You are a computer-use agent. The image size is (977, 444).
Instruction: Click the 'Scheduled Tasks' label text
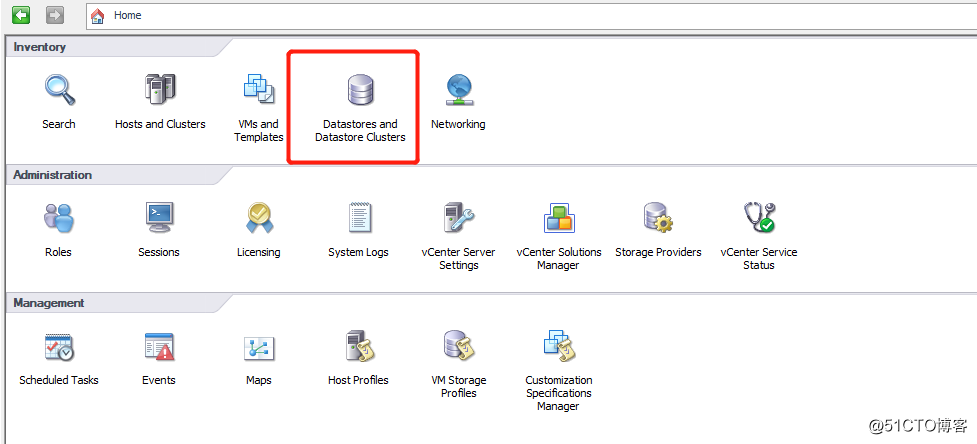pos(59,380)
